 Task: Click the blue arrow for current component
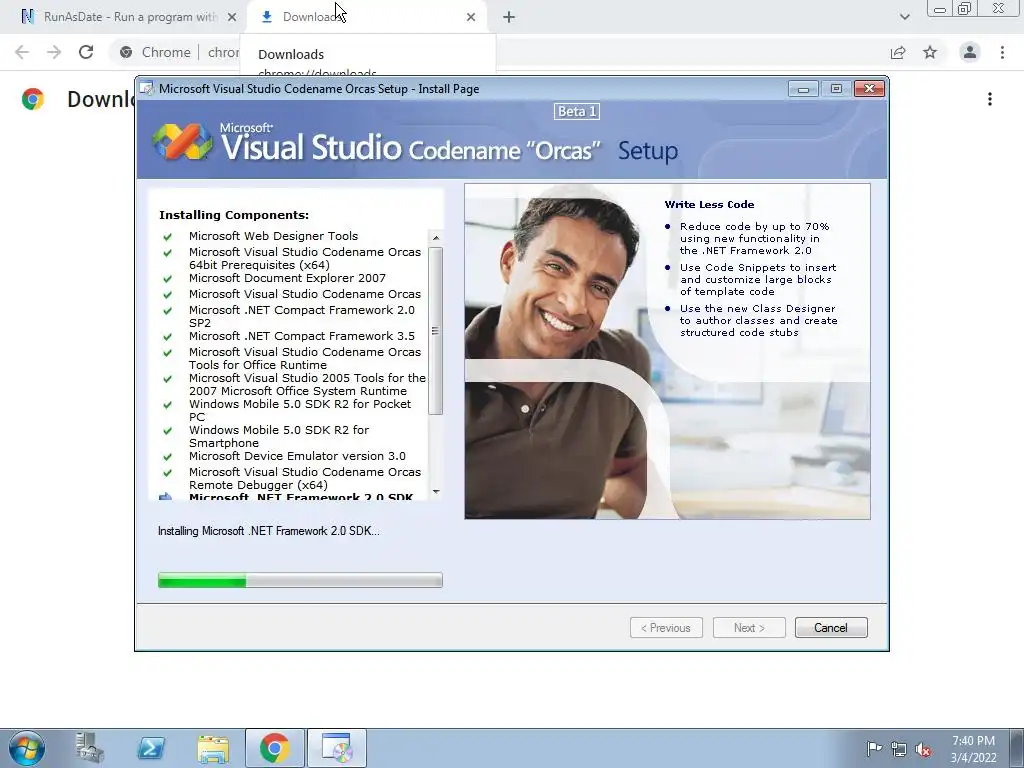[166, 496]
